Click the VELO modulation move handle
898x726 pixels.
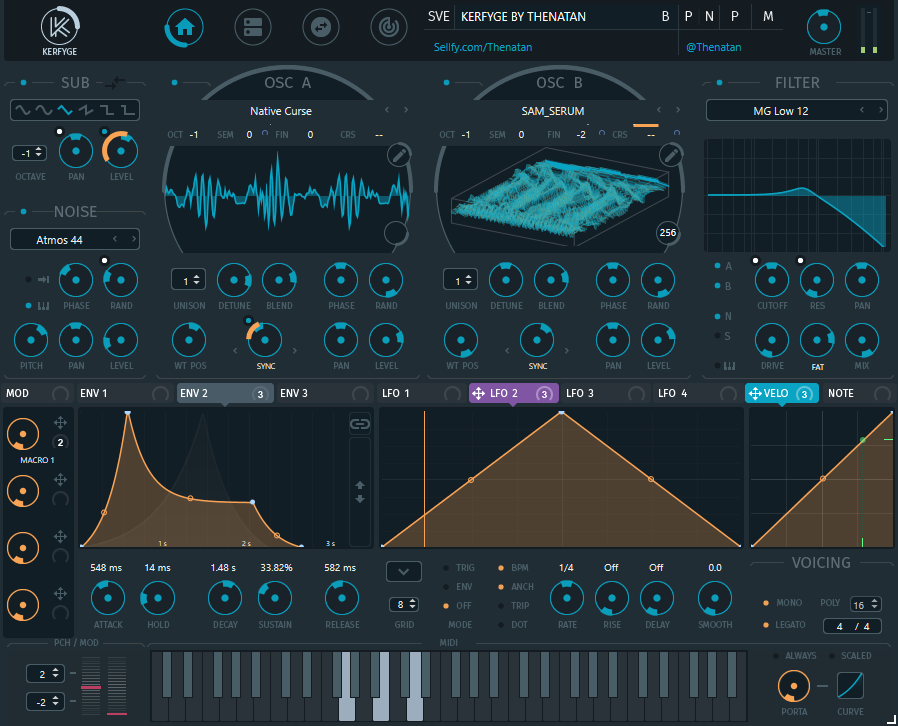[755, 393]
